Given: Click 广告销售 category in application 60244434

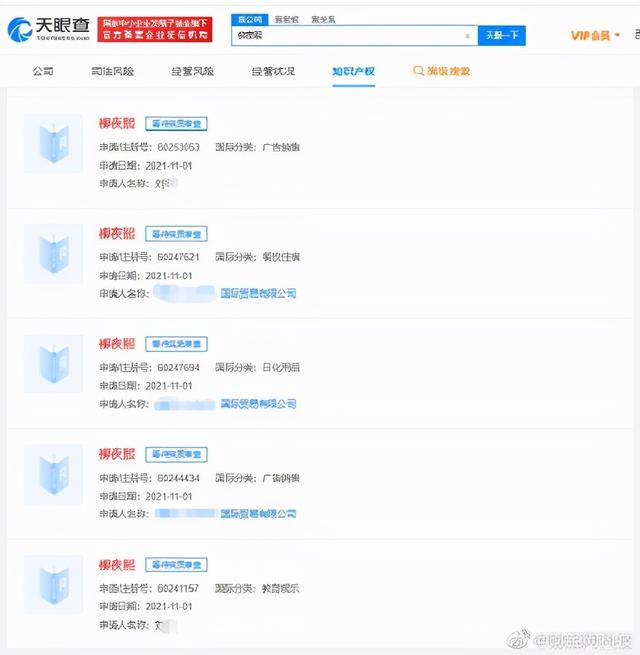Looking at the screenshot, I should [281, 478].
